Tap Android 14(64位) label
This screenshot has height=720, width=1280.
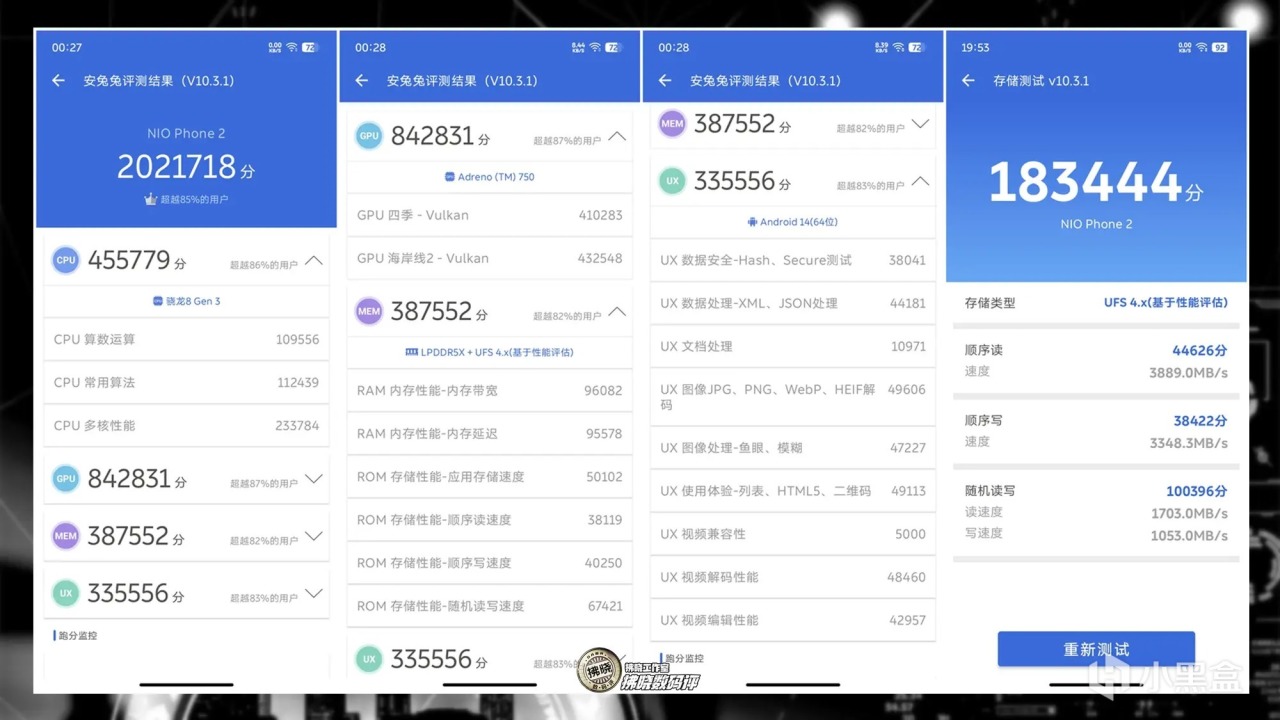click(799, 222)
